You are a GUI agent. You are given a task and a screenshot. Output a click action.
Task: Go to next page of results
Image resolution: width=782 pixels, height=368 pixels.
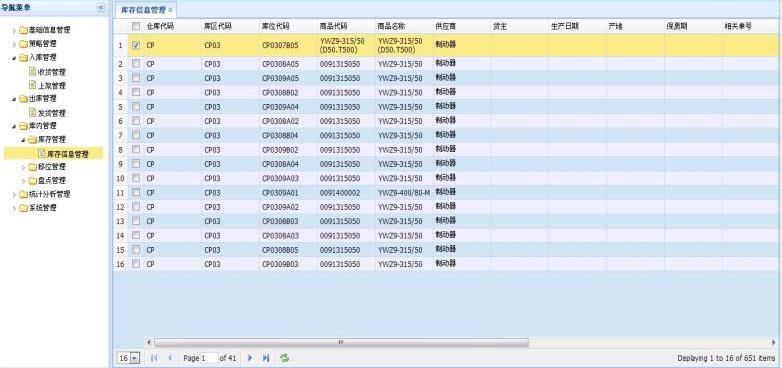(250, 358)
